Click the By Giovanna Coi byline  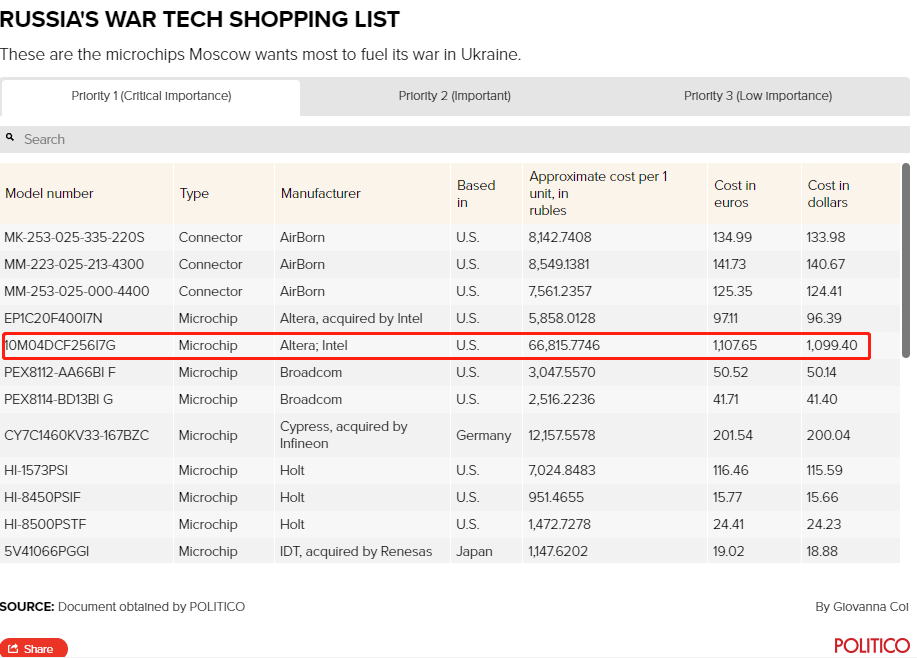[862, 607]
